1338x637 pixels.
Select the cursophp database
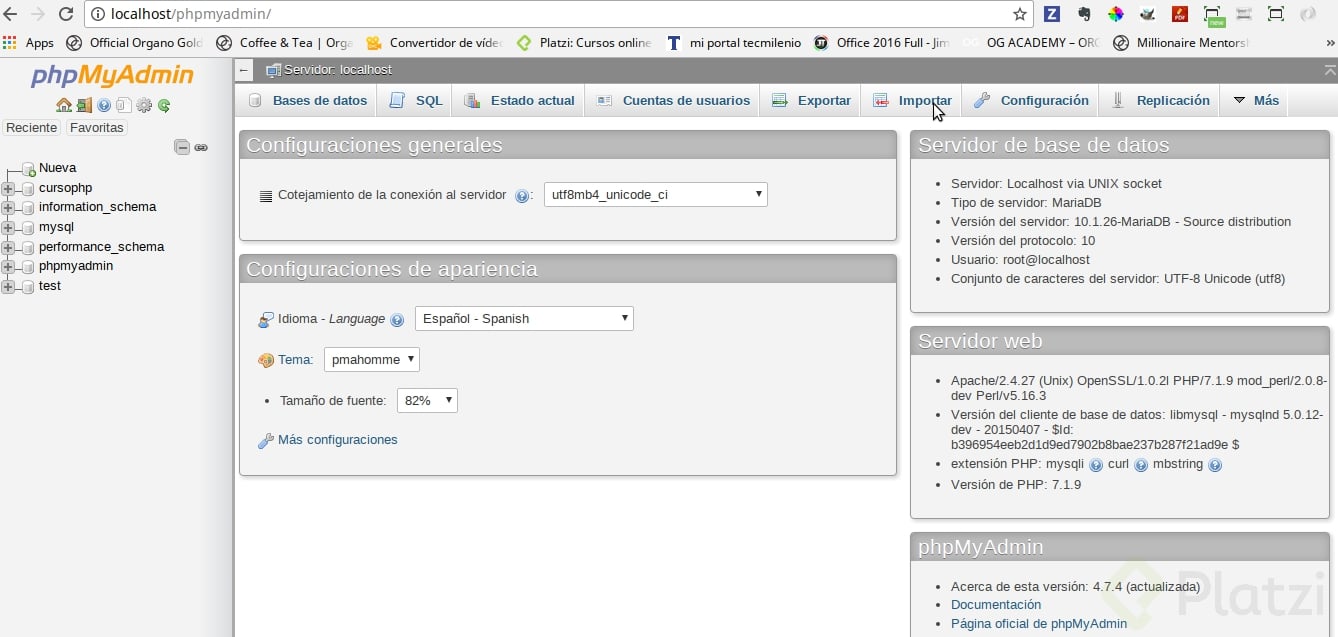pyautogui.click(x=65, y=188)
